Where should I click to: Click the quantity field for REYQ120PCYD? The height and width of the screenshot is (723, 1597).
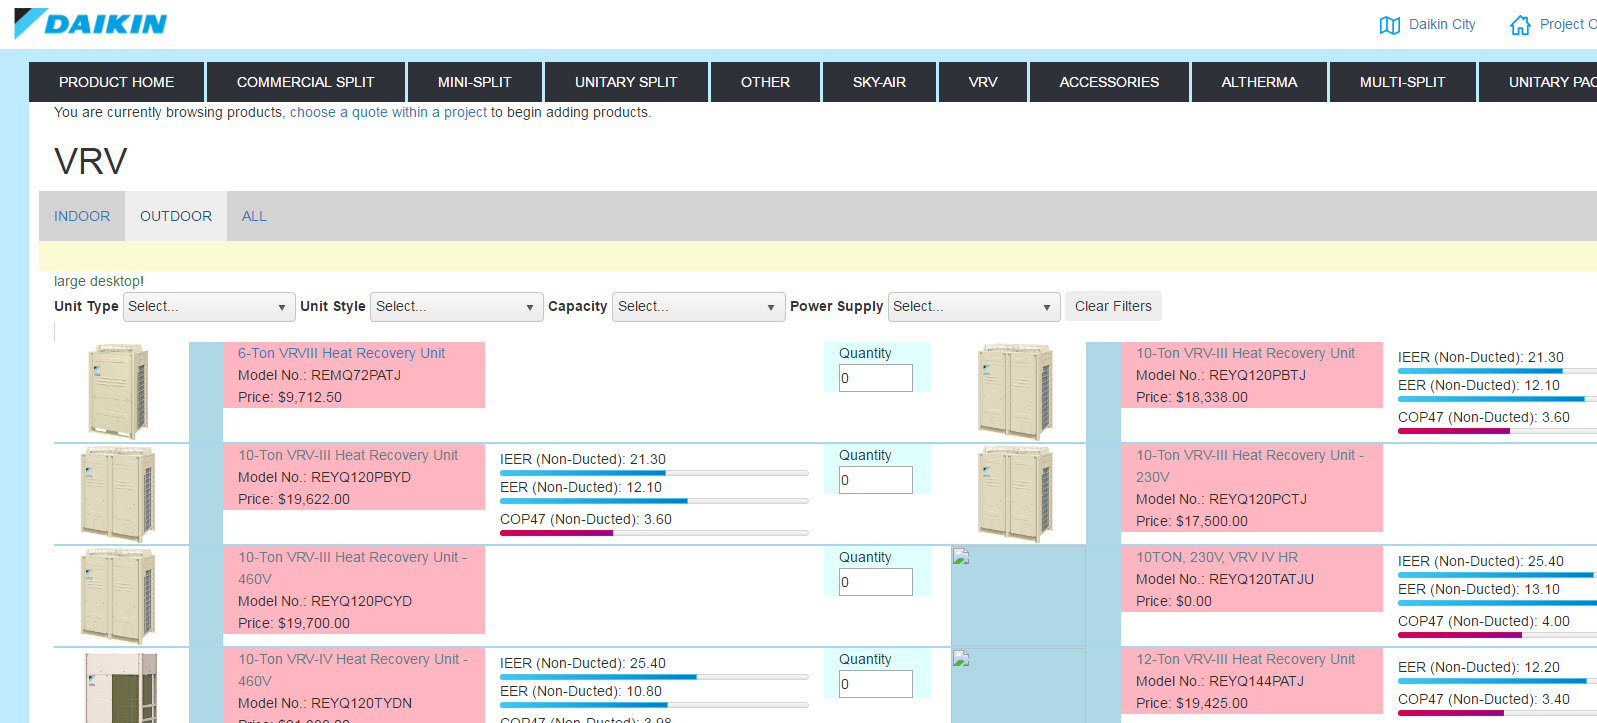click(876, 582)
